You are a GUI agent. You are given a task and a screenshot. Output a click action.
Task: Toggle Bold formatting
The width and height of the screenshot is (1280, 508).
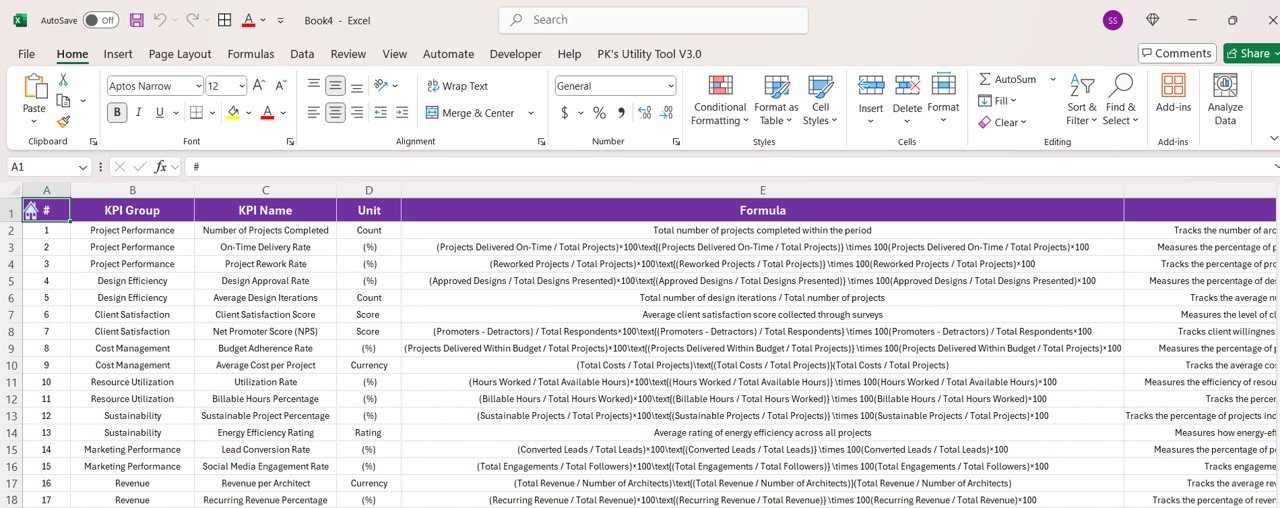click(x=117, y=113)
